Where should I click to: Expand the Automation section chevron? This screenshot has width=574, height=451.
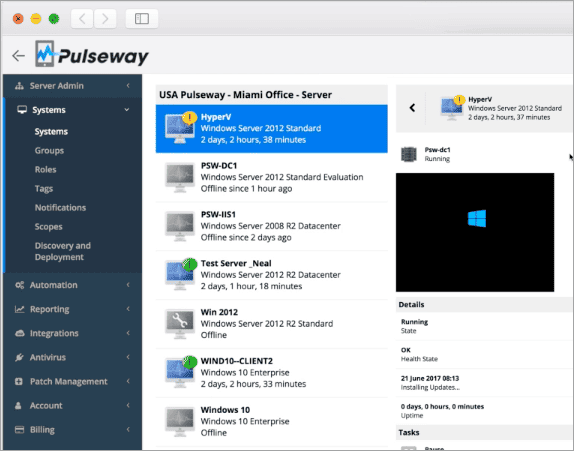tap(128, 285)
